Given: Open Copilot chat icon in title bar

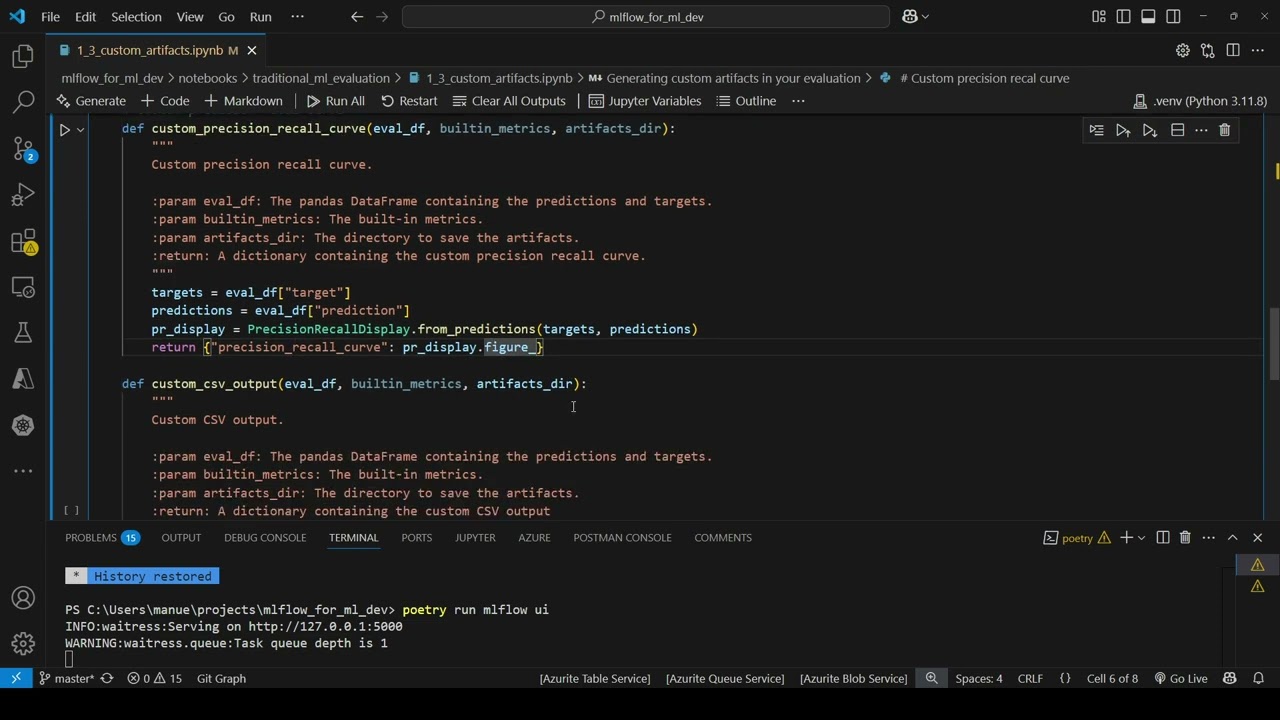Looking at the screenshot, I should [910, 16].
